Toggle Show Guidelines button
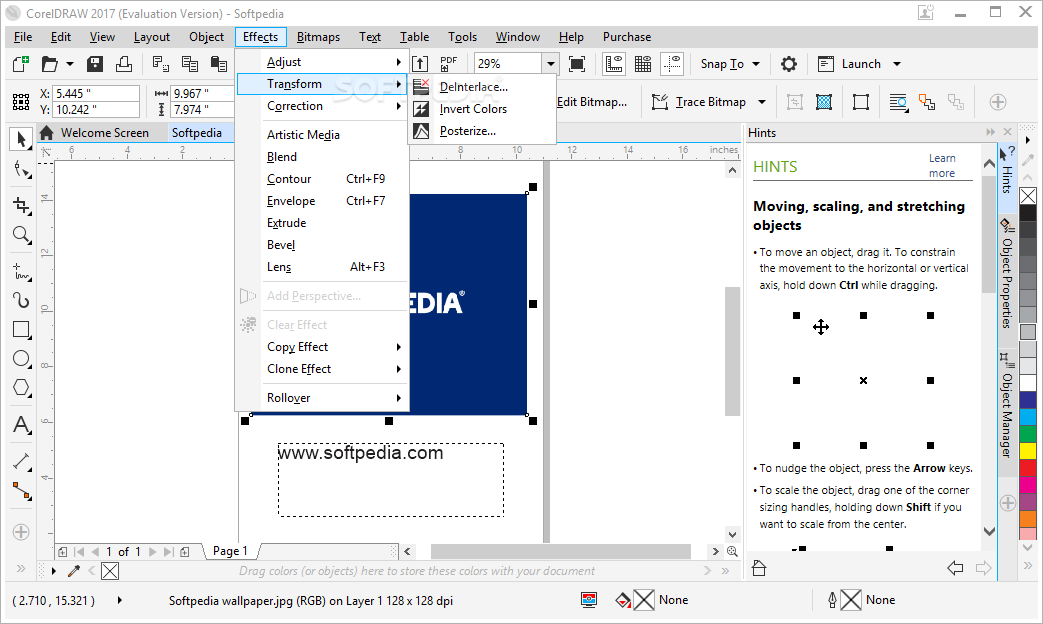 click(x=672, y=64)
